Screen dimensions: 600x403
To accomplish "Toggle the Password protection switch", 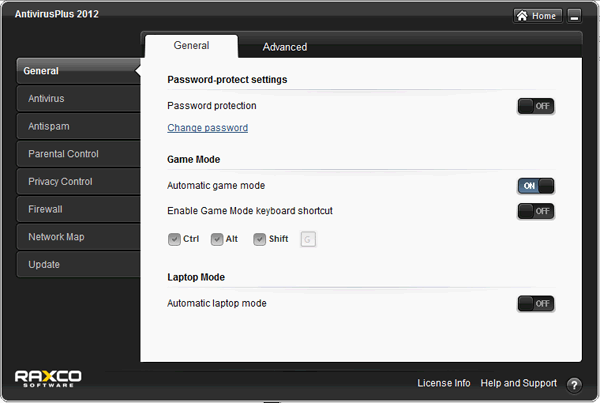I will pyautogui.click(x=535, y=106).
